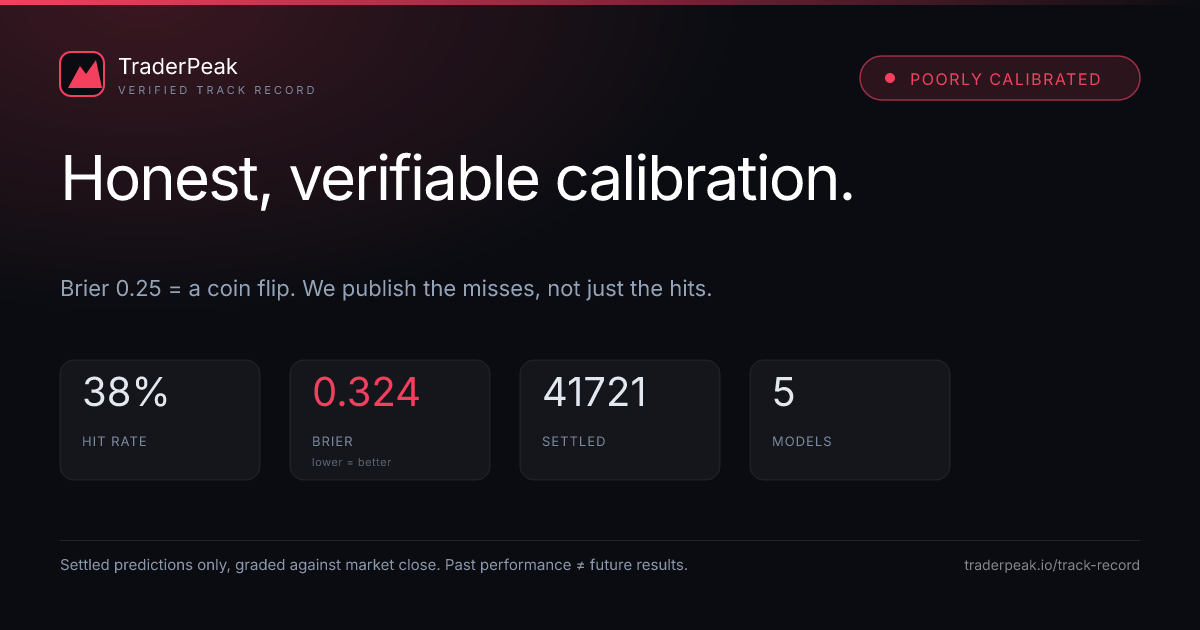The width and height of the screenshot is (1200, 630).
Task: Click the 41721 settled count
Action: [x=595, y=392]
